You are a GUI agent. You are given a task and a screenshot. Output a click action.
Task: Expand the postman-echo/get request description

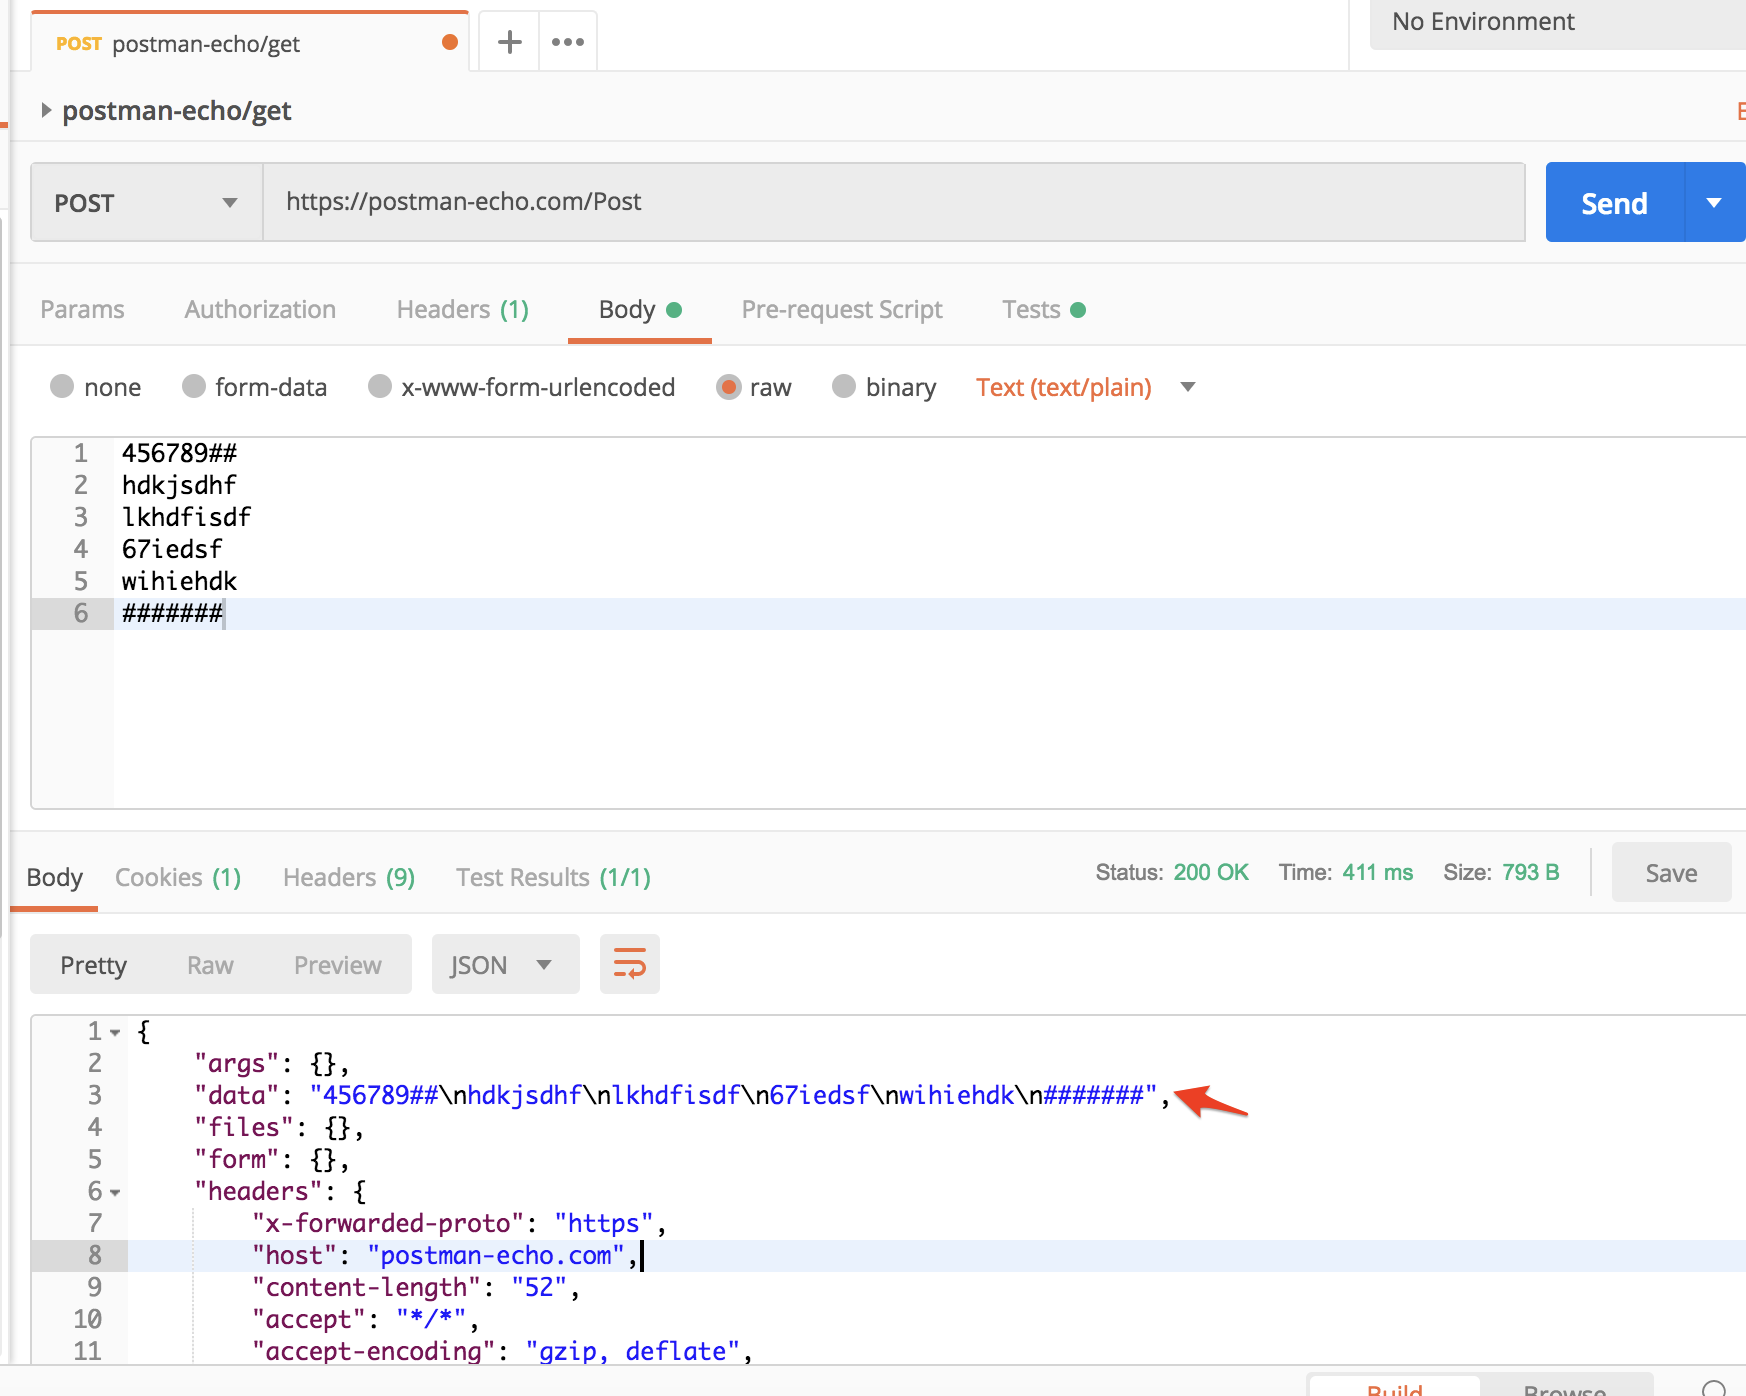point(46,110)
